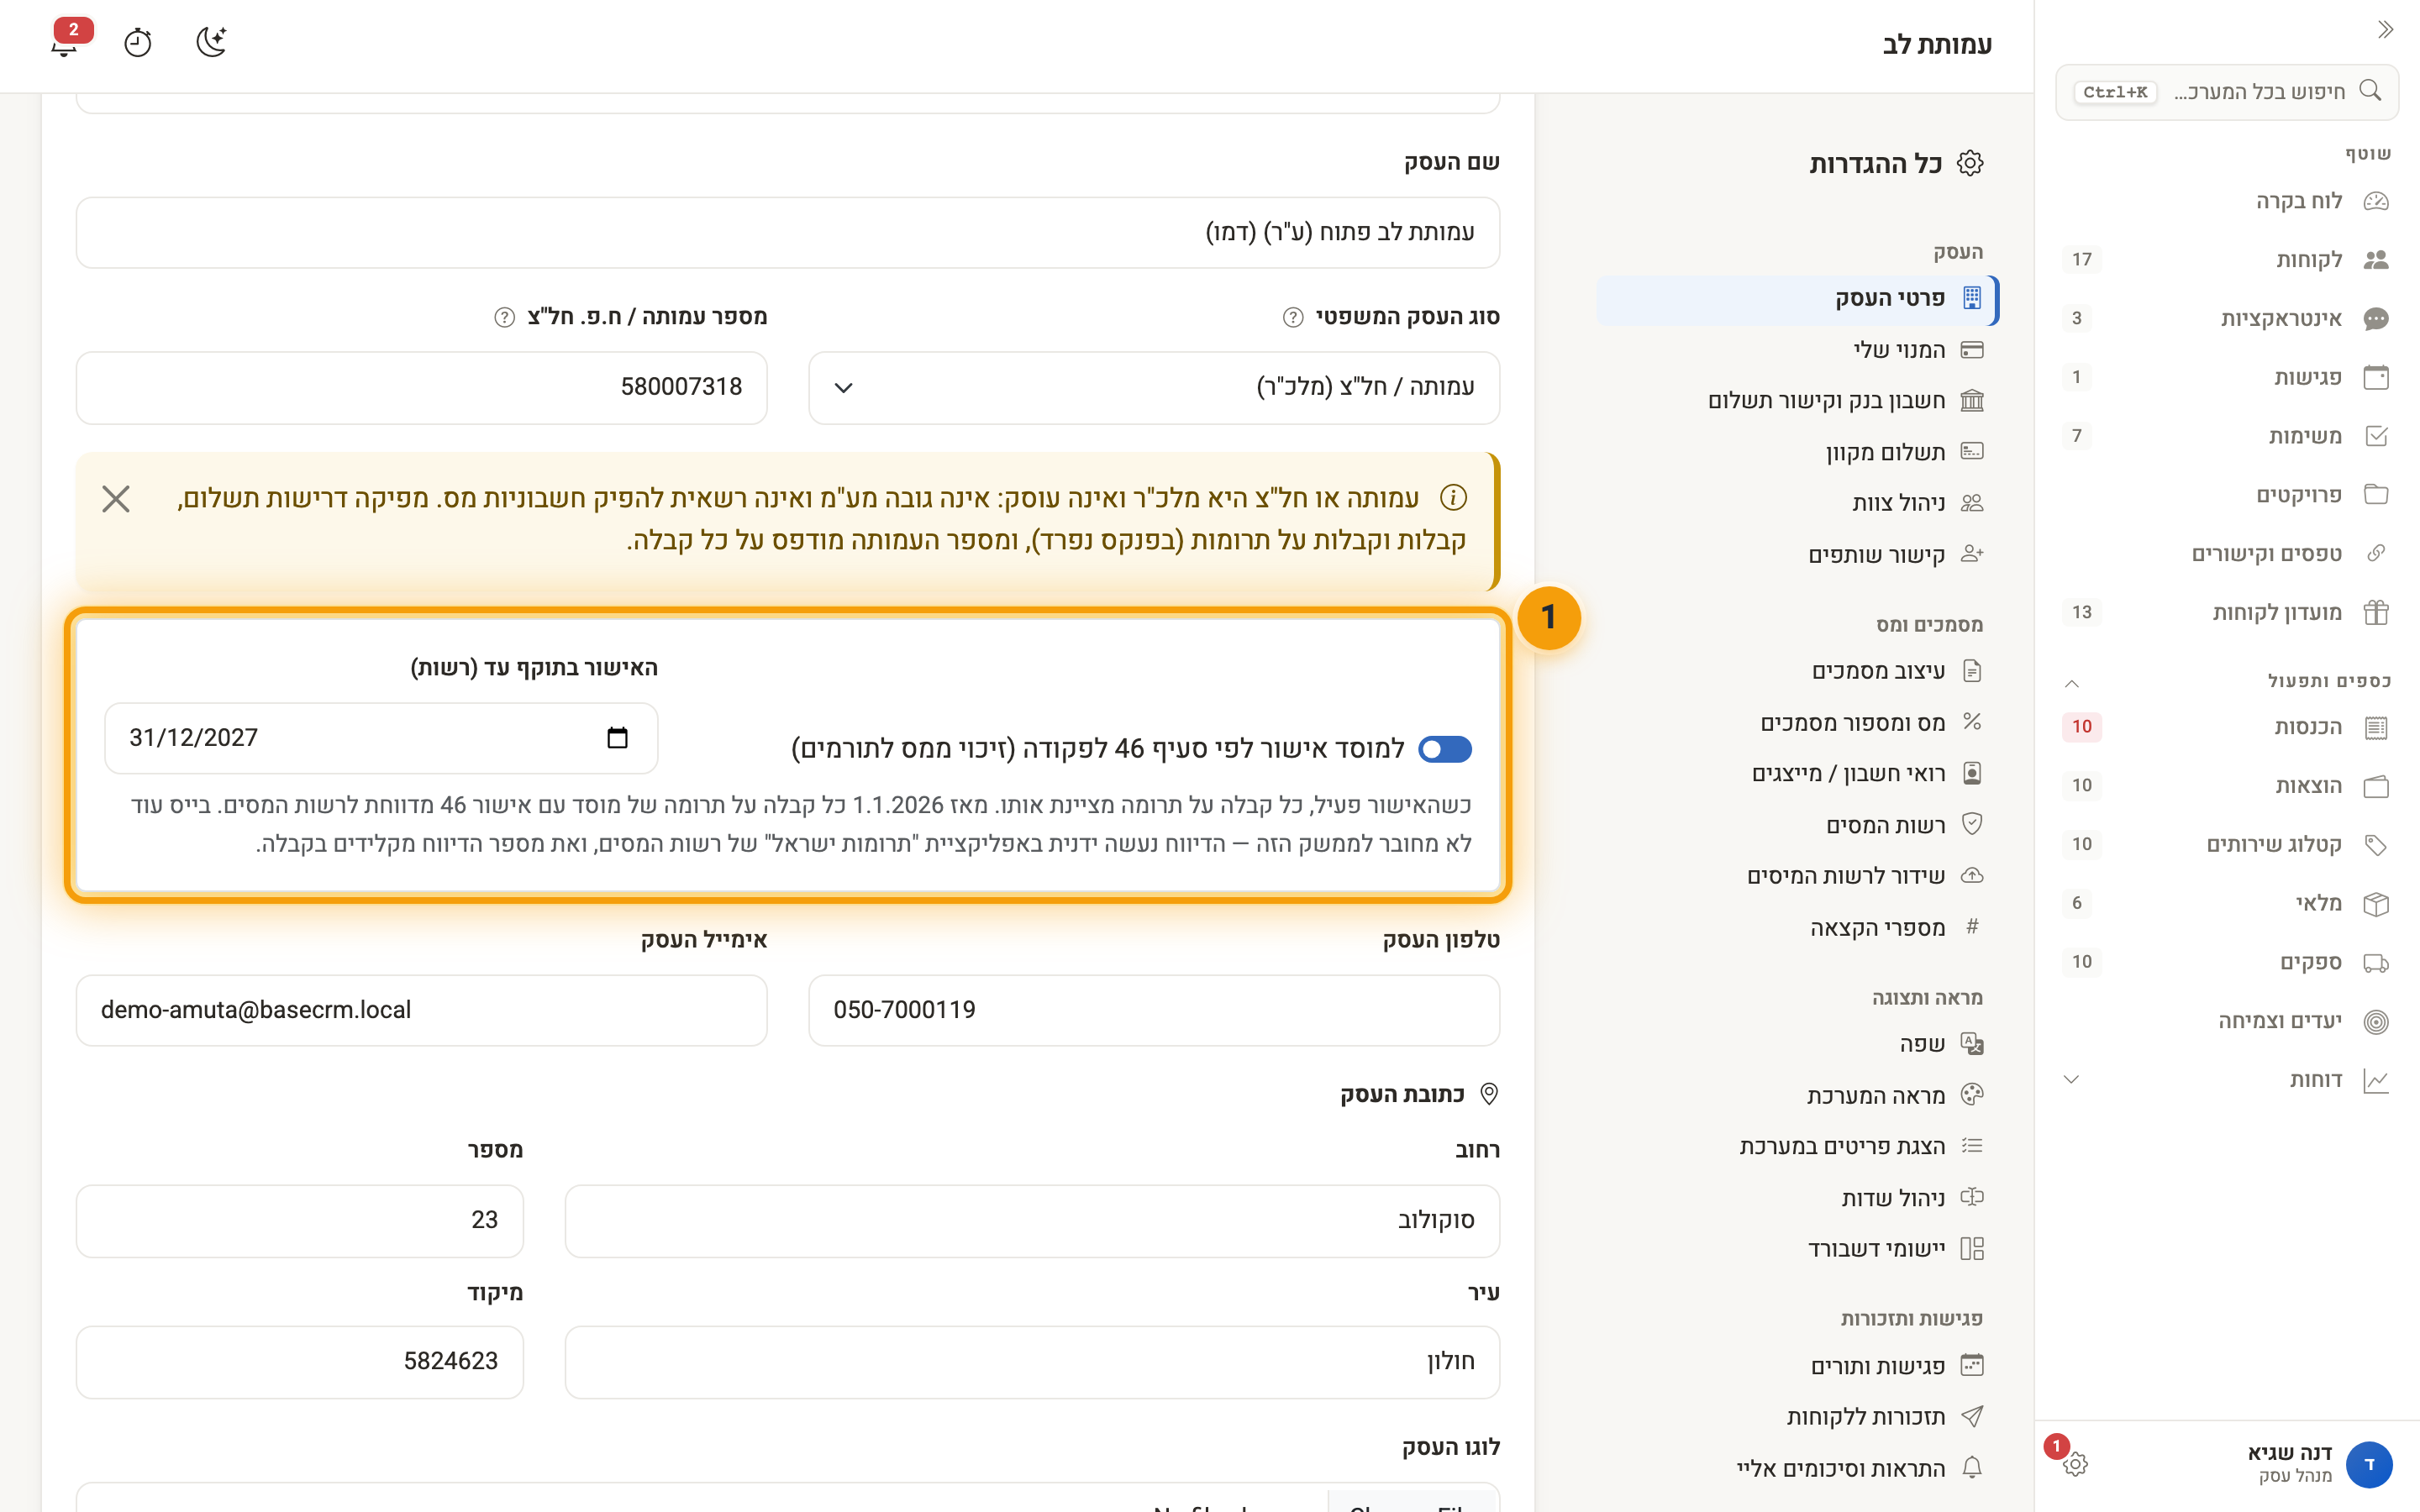Image resolution: width=2420 pixels, height=1512 pixels.
Task: Collapse the כספים ותפעול section
Action: pos(2072,683)
